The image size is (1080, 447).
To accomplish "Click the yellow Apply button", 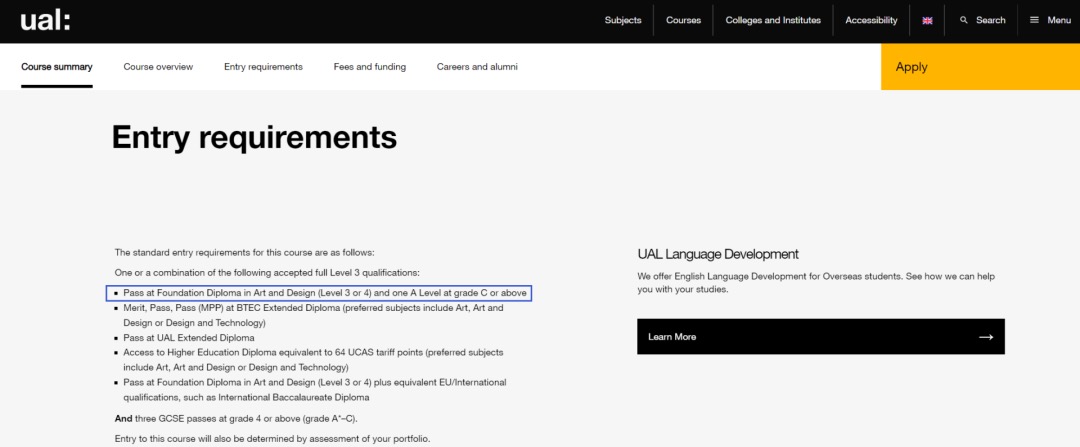I will click(980, 67).
